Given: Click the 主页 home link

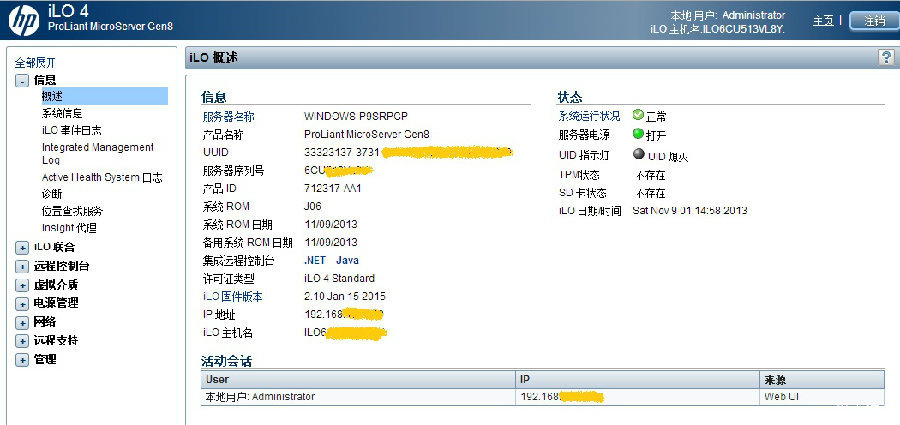Looking at the screenshot, I should (x=823, y=21).
